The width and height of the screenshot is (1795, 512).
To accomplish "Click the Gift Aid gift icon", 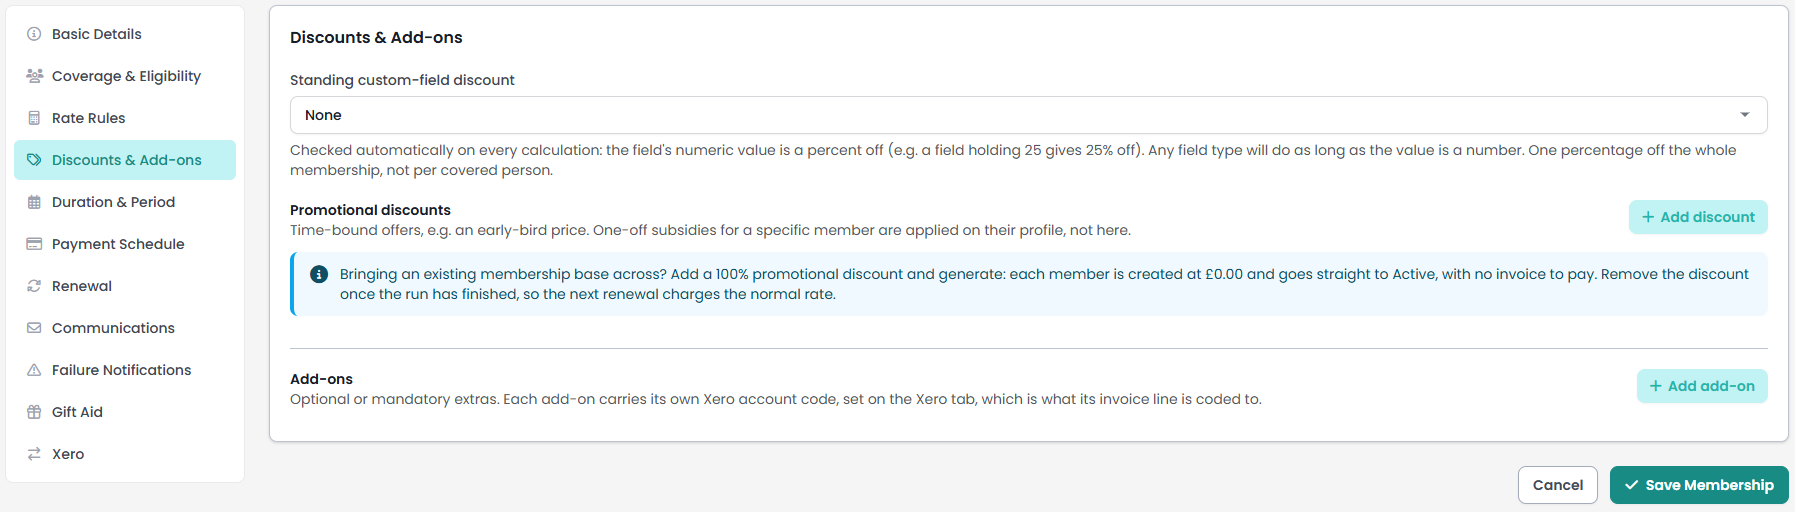I will coord(34,412).
